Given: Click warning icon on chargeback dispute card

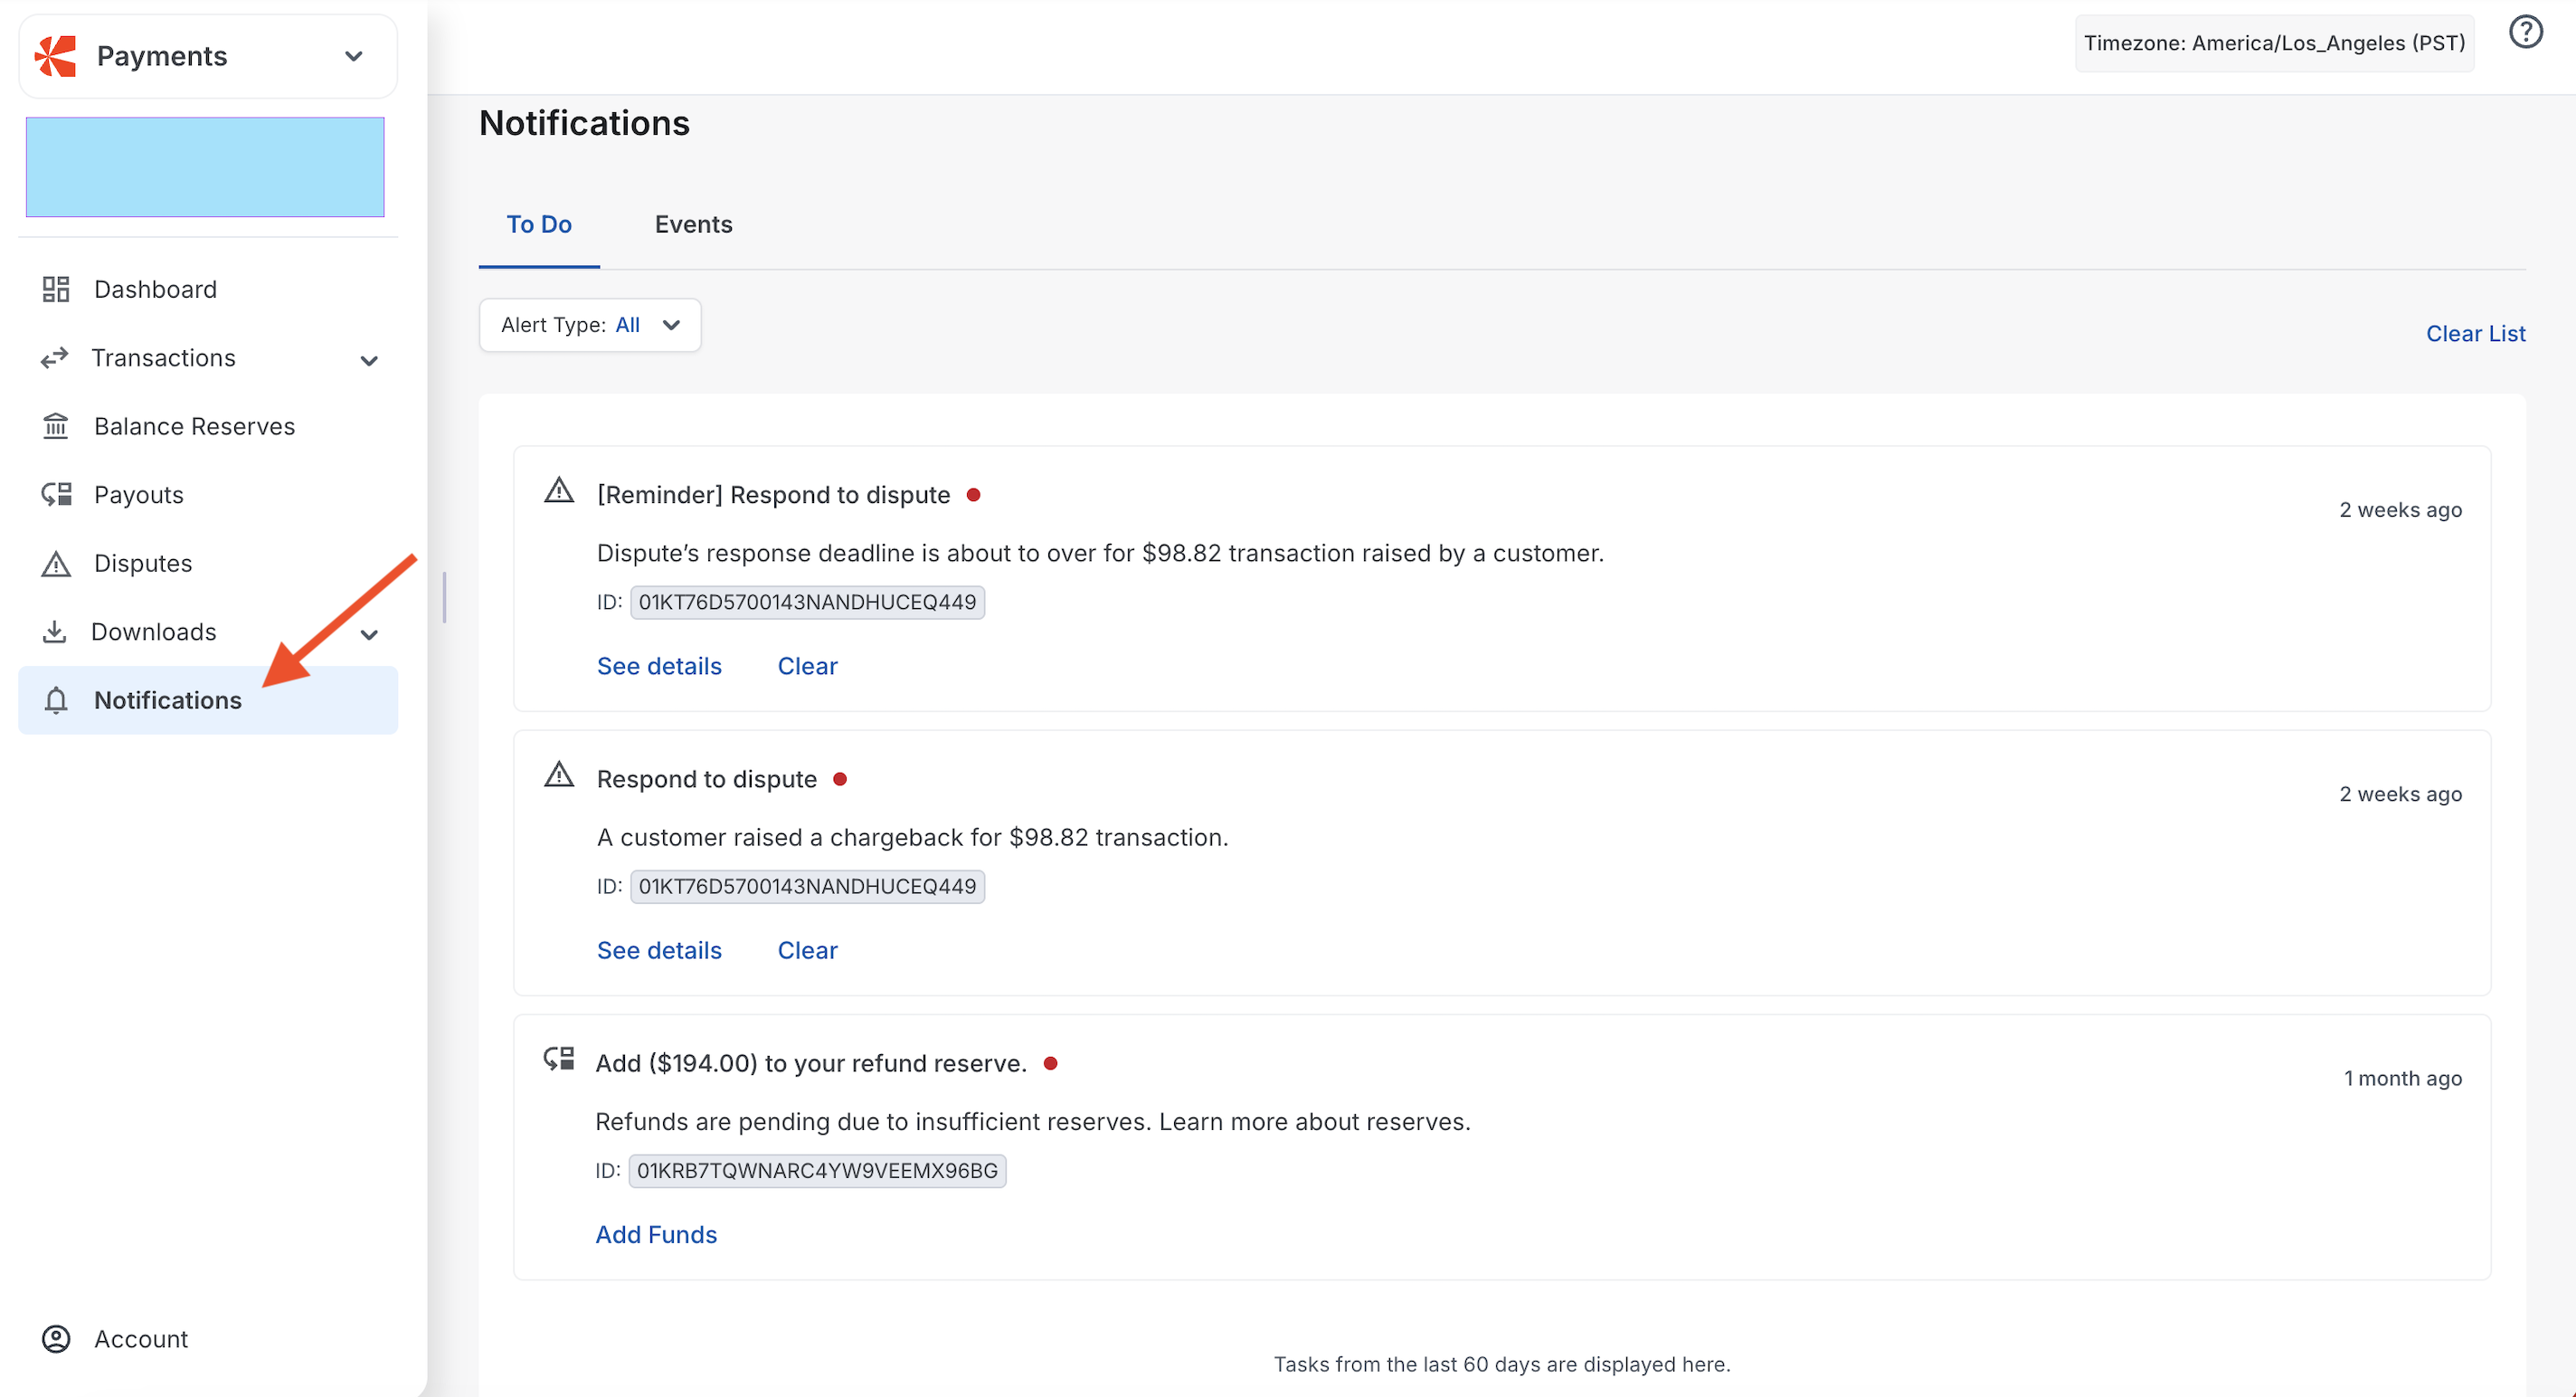Looking at the screenshot, I should 559,775.
